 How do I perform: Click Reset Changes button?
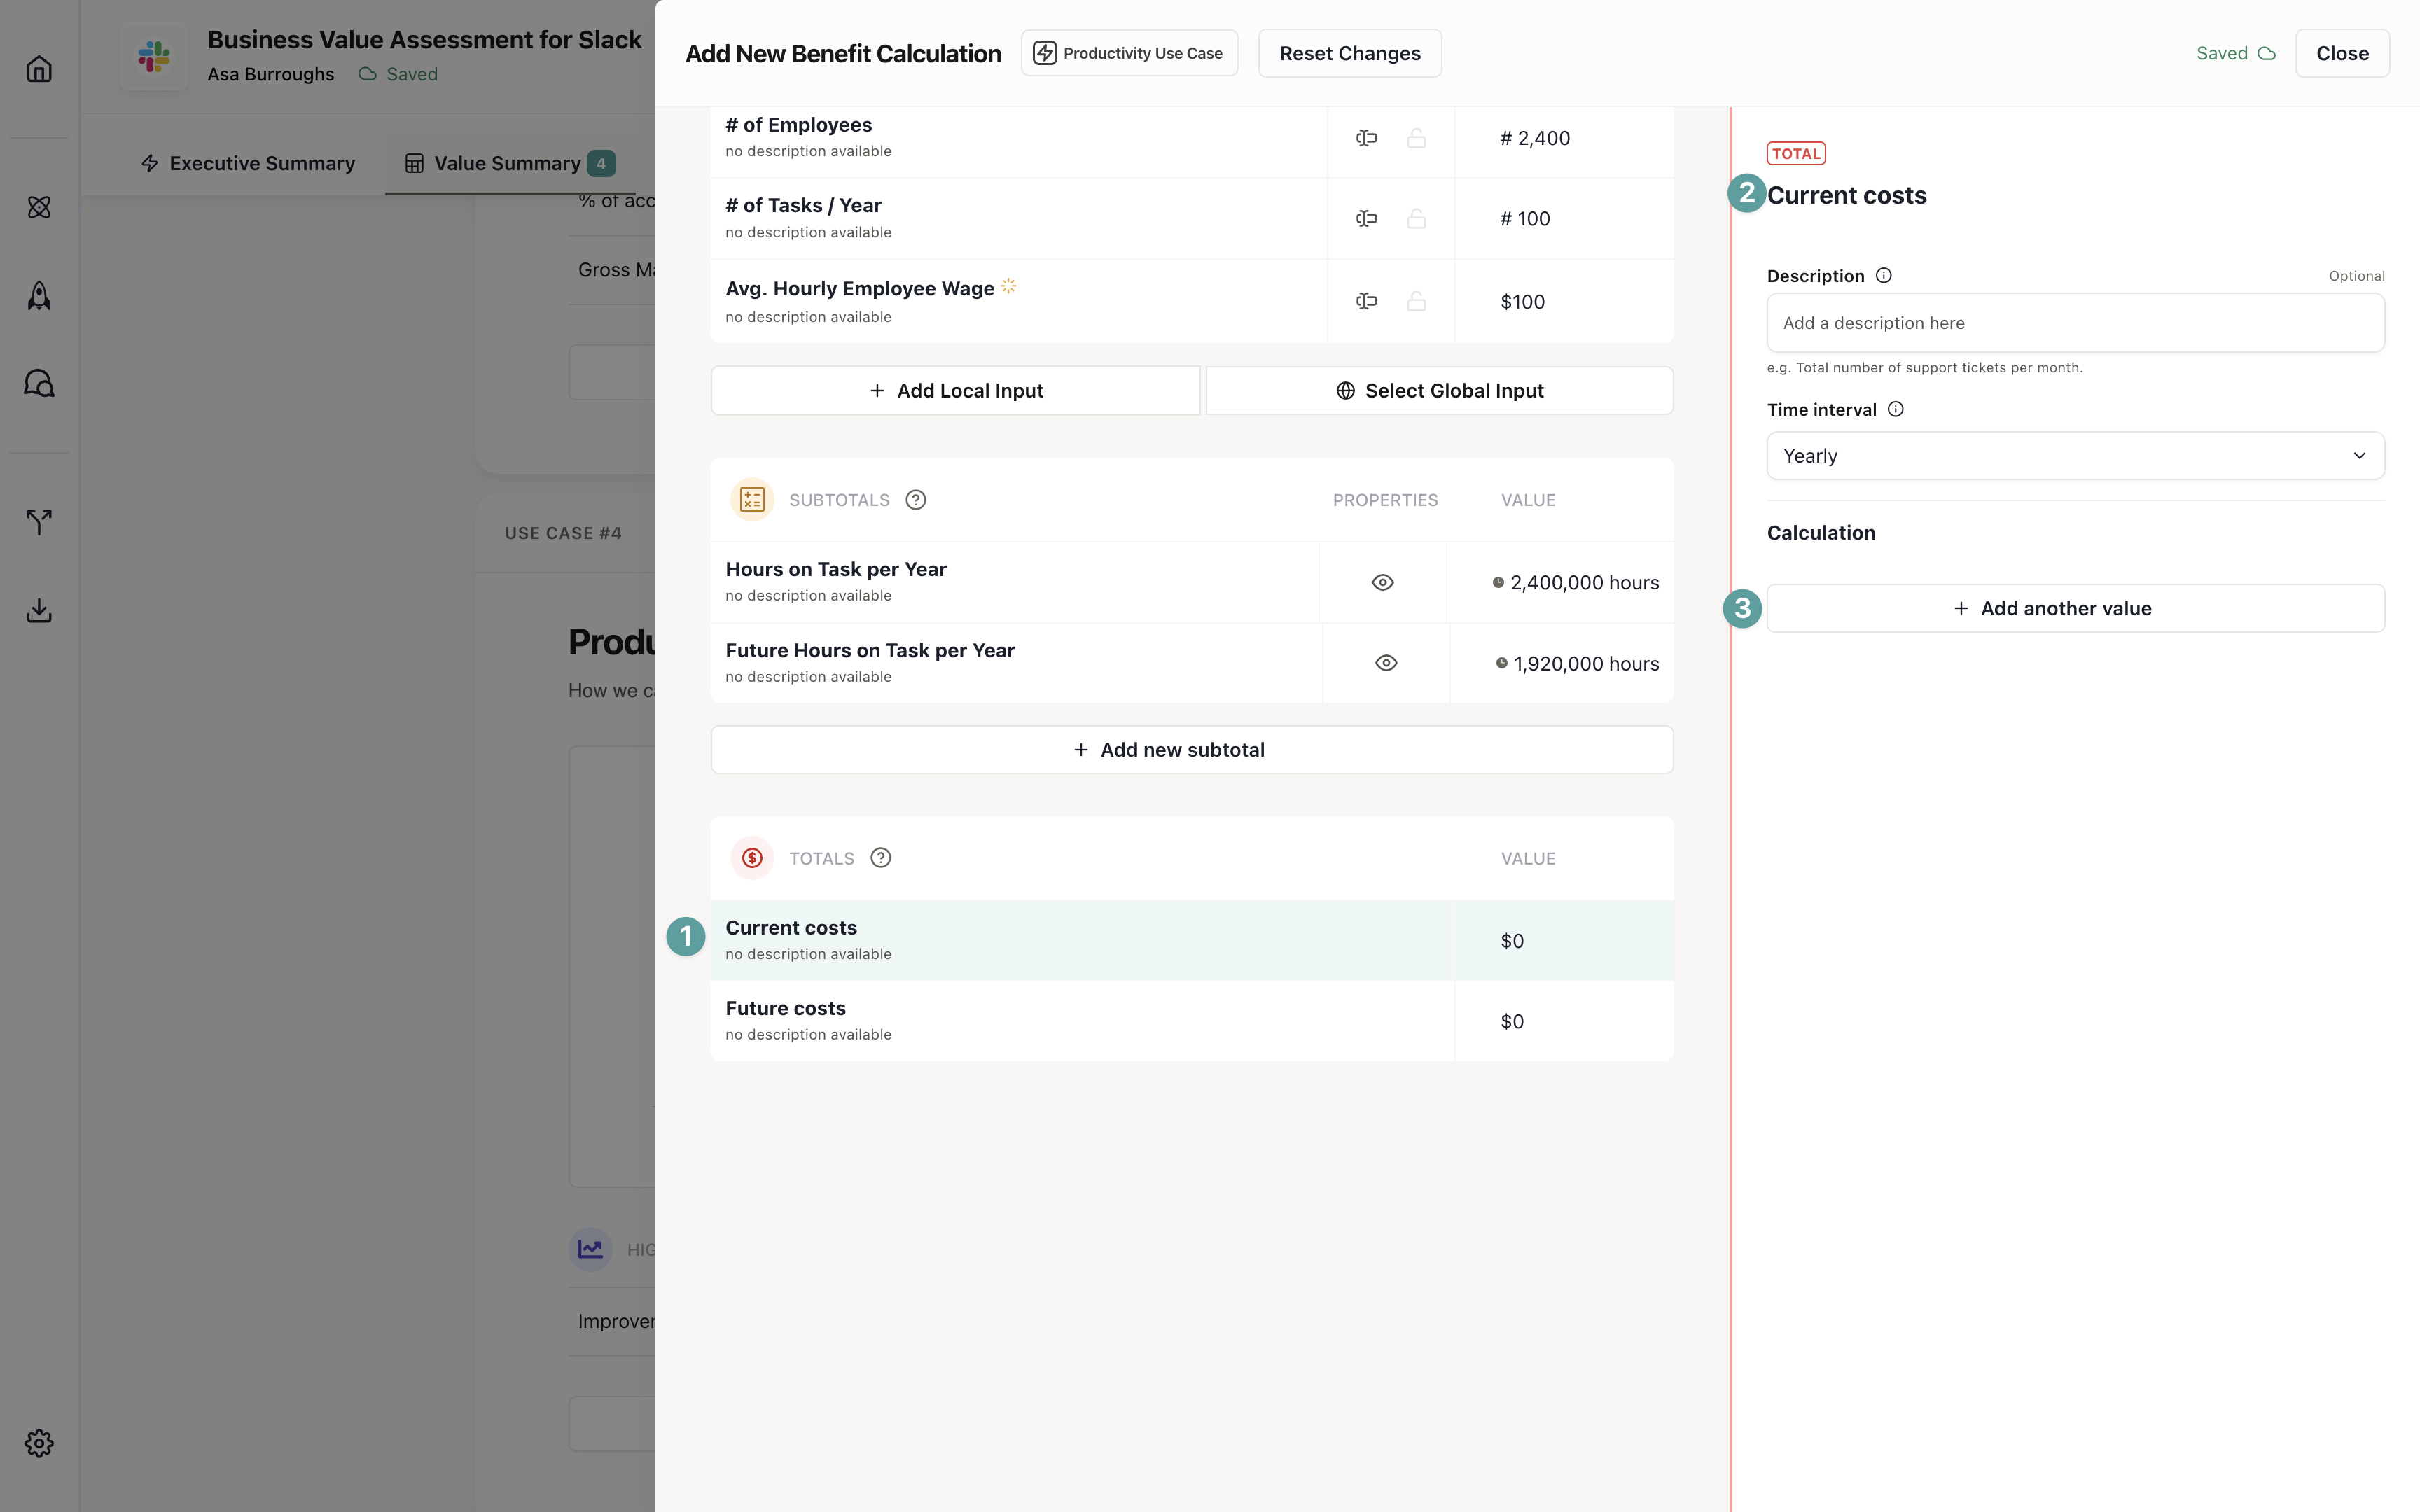(x=1349, y=53)
